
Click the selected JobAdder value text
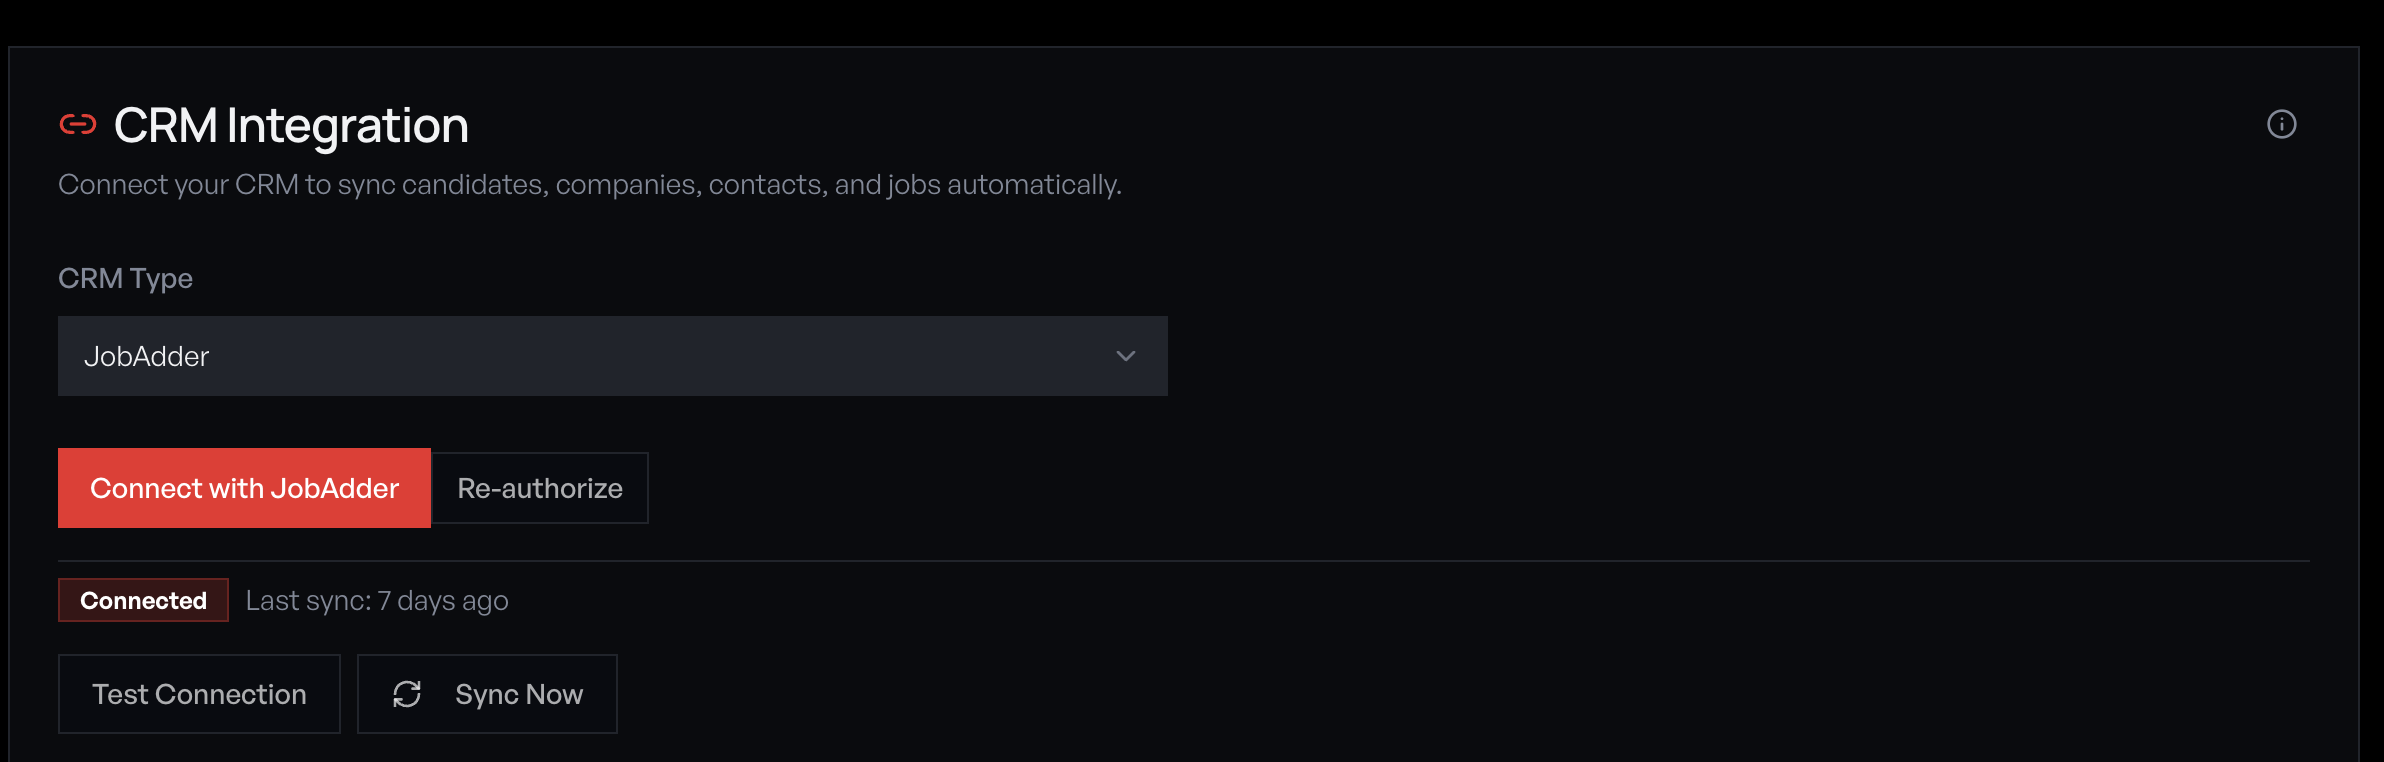tap(147, 356)
